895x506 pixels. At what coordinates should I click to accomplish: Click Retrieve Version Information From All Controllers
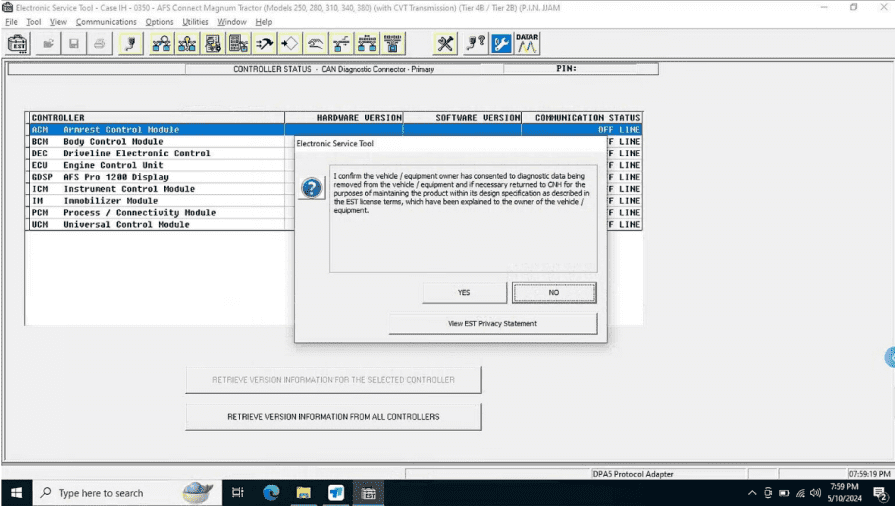pyautogui.click(x=333, y=416)
